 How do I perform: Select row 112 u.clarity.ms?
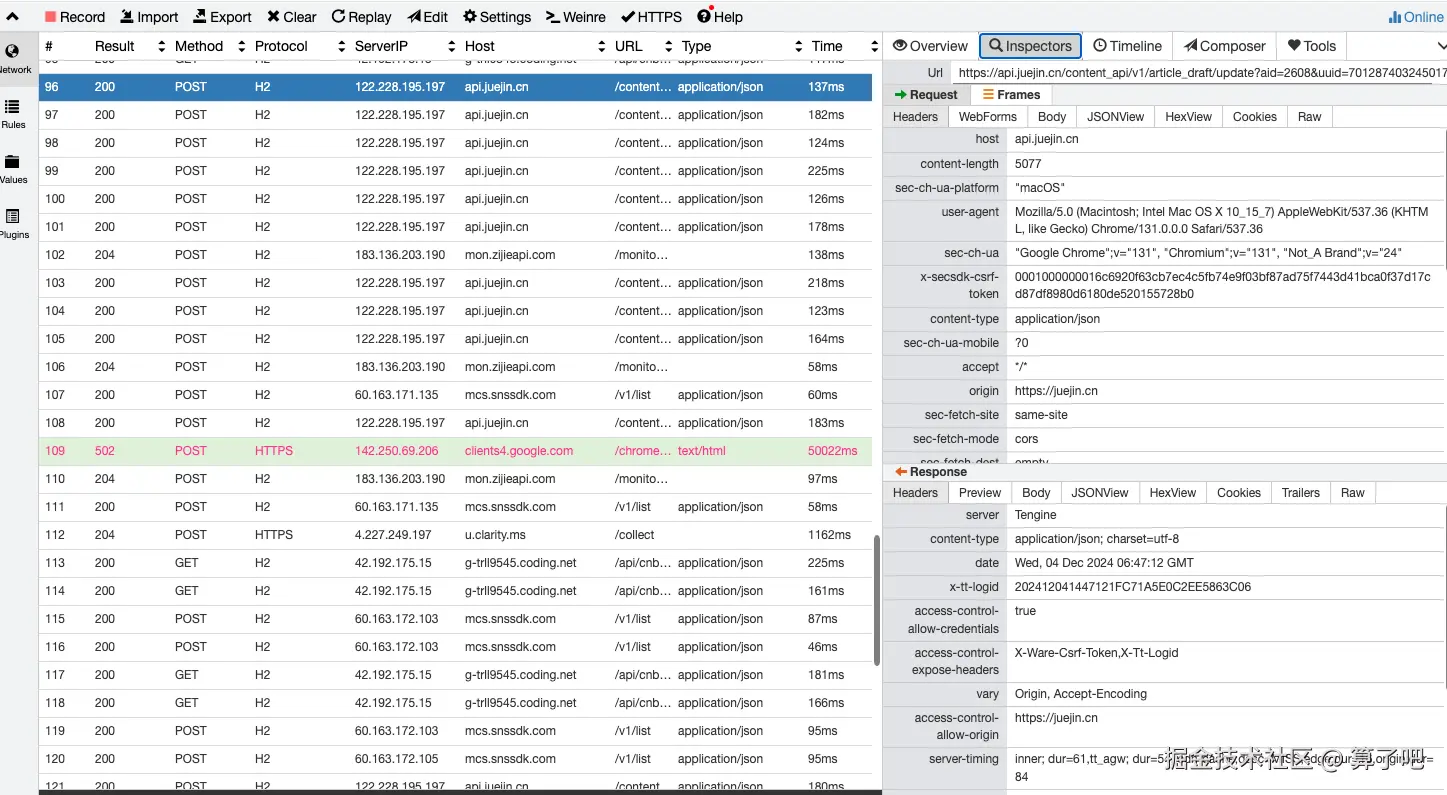[x=455, y=535]
